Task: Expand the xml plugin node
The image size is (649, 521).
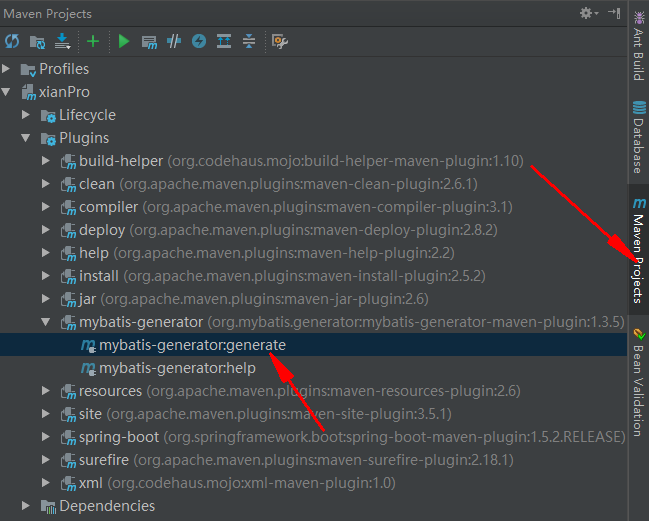Action: (x=46, y=483)
